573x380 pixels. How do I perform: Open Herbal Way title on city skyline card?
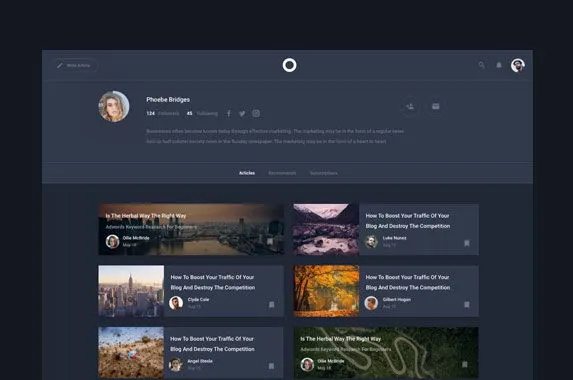pos(146,216)
